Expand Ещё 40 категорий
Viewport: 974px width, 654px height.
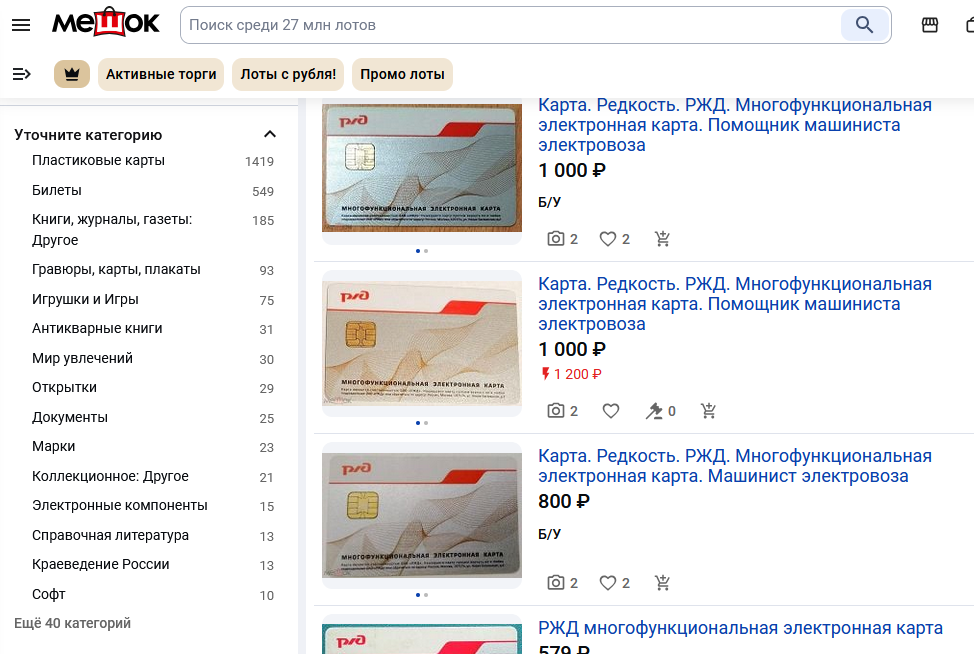pos(73,623)
